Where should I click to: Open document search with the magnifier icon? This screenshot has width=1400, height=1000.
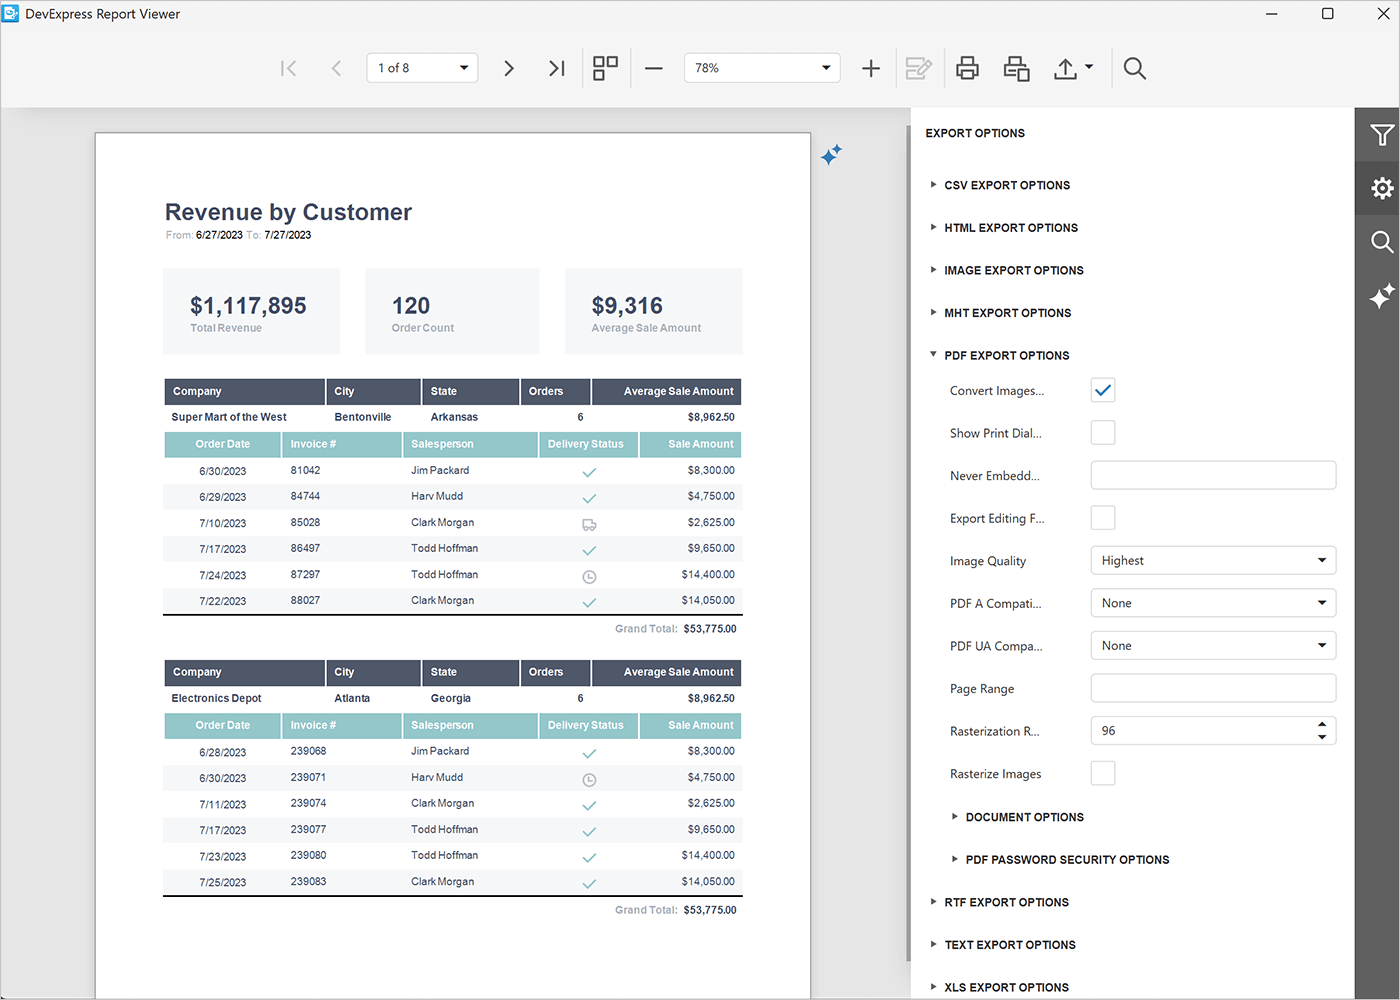click(1134, 68)
